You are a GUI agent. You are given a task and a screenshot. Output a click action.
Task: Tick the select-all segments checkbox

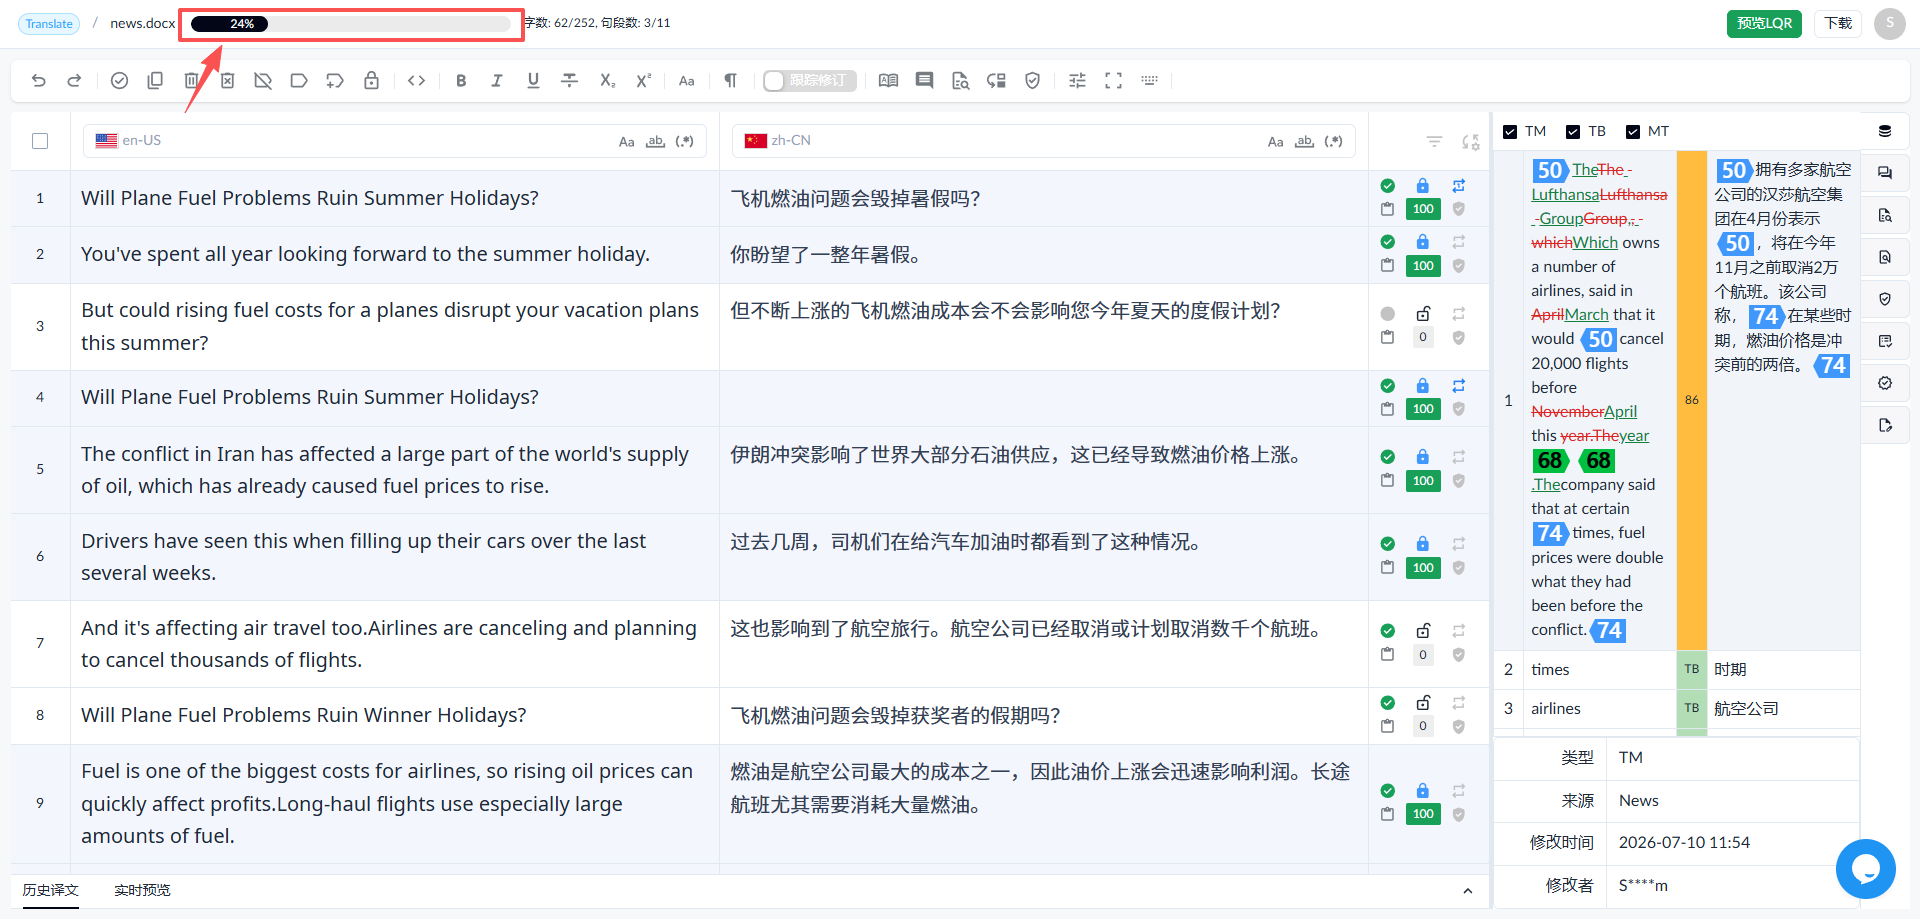[x=40, y=141]
